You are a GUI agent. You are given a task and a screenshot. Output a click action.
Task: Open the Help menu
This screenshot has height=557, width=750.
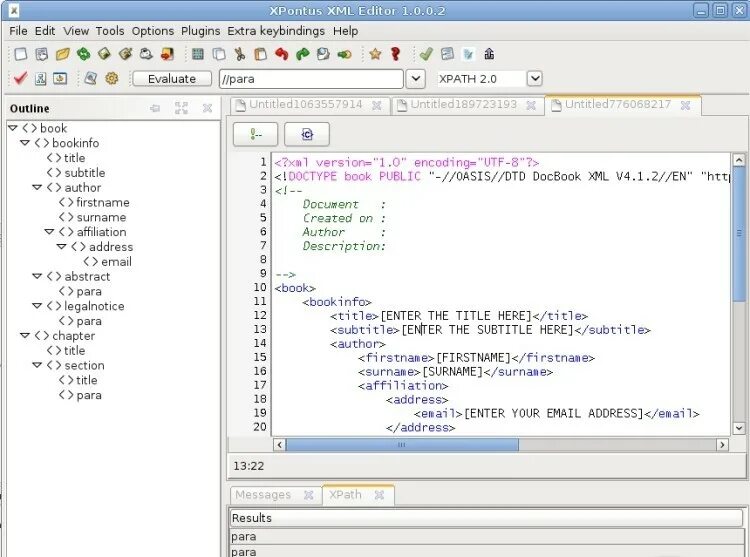[x=345, y=31]
